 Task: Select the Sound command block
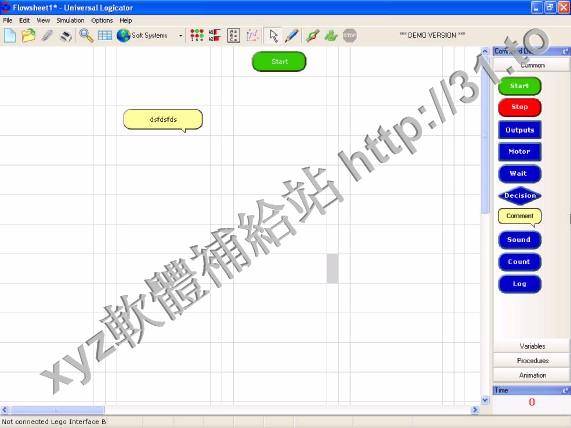pos(519,240)
